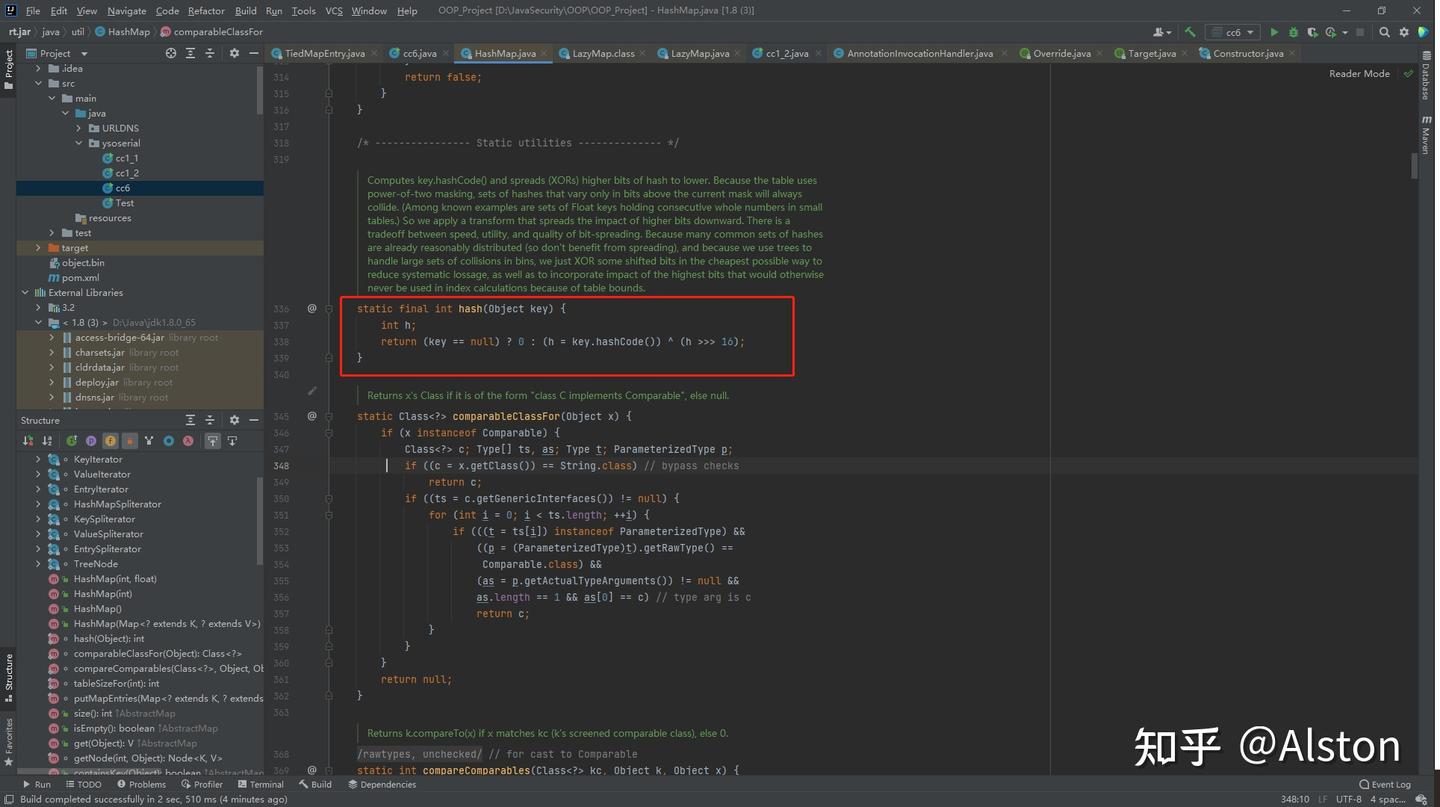The image size is (1440, 807).
Task: Open IDE settings gear in top toolbar
Action: point(1404,32)
